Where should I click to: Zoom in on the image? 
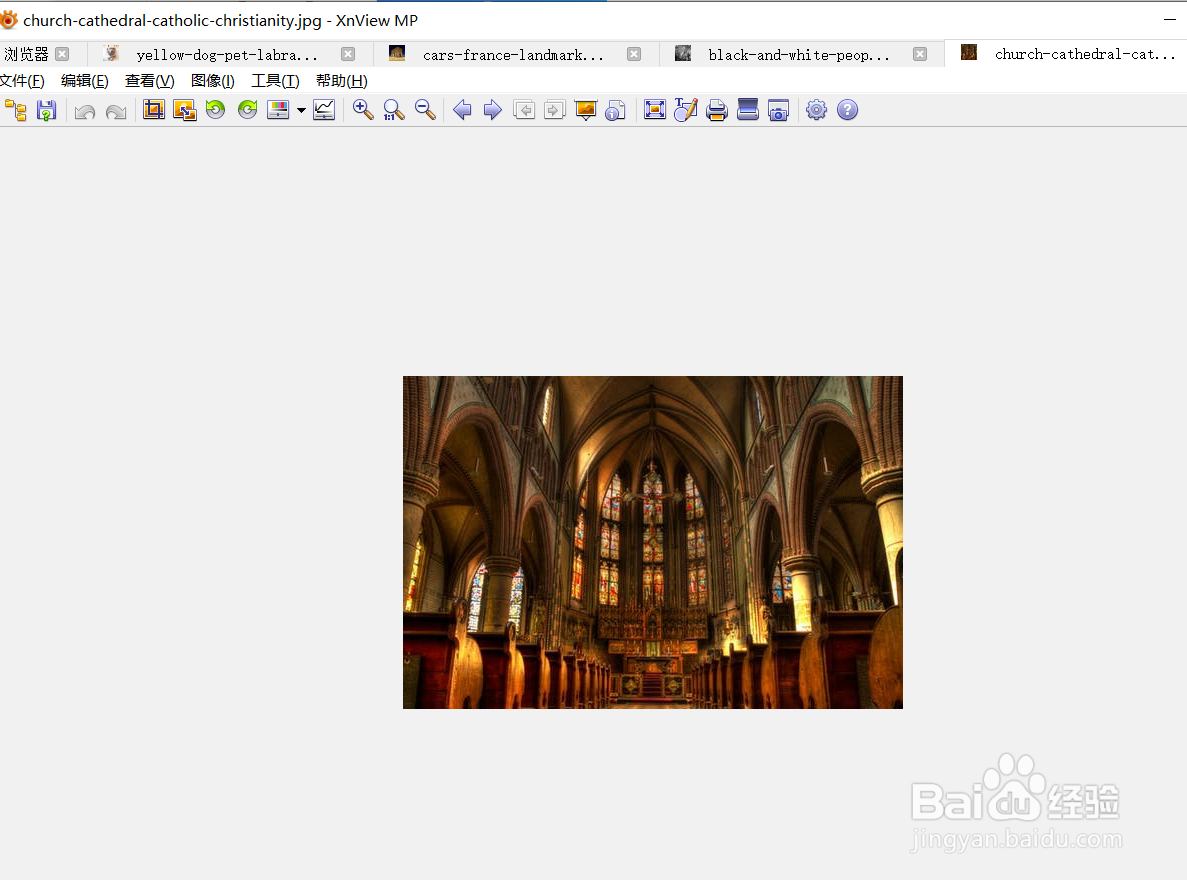click(363, 110)
